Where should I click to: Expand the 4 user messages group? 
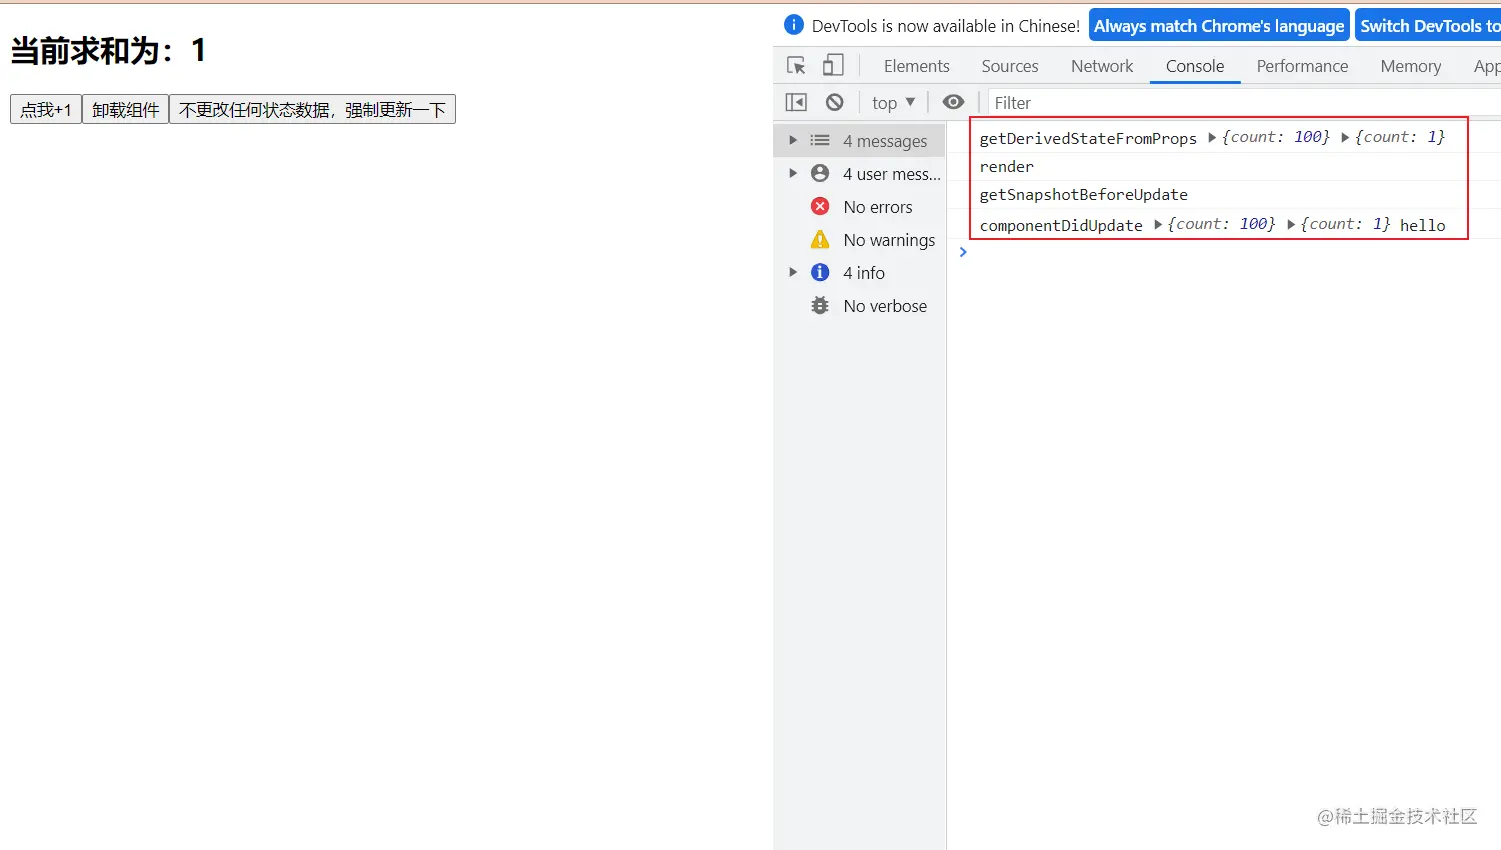click(x=793, y=173)
